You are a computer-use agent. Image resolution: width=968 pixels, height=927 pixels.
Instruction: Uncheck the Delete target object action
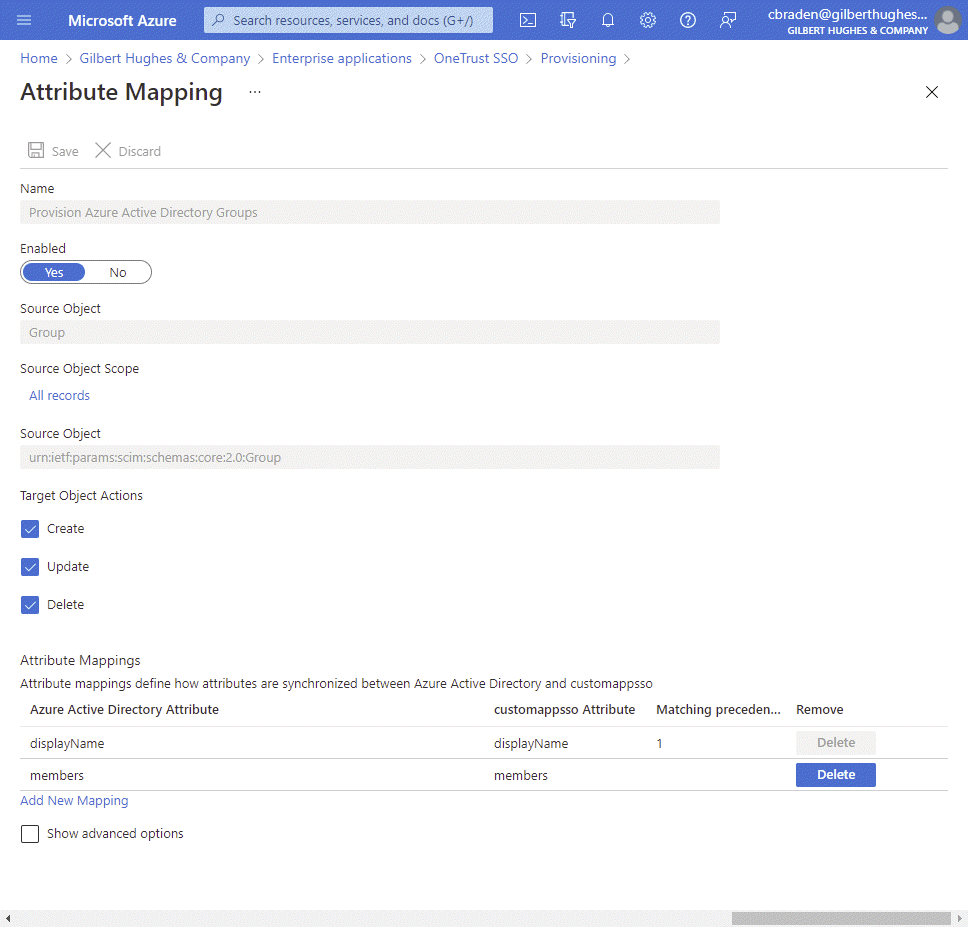click(x=30, y=604)
